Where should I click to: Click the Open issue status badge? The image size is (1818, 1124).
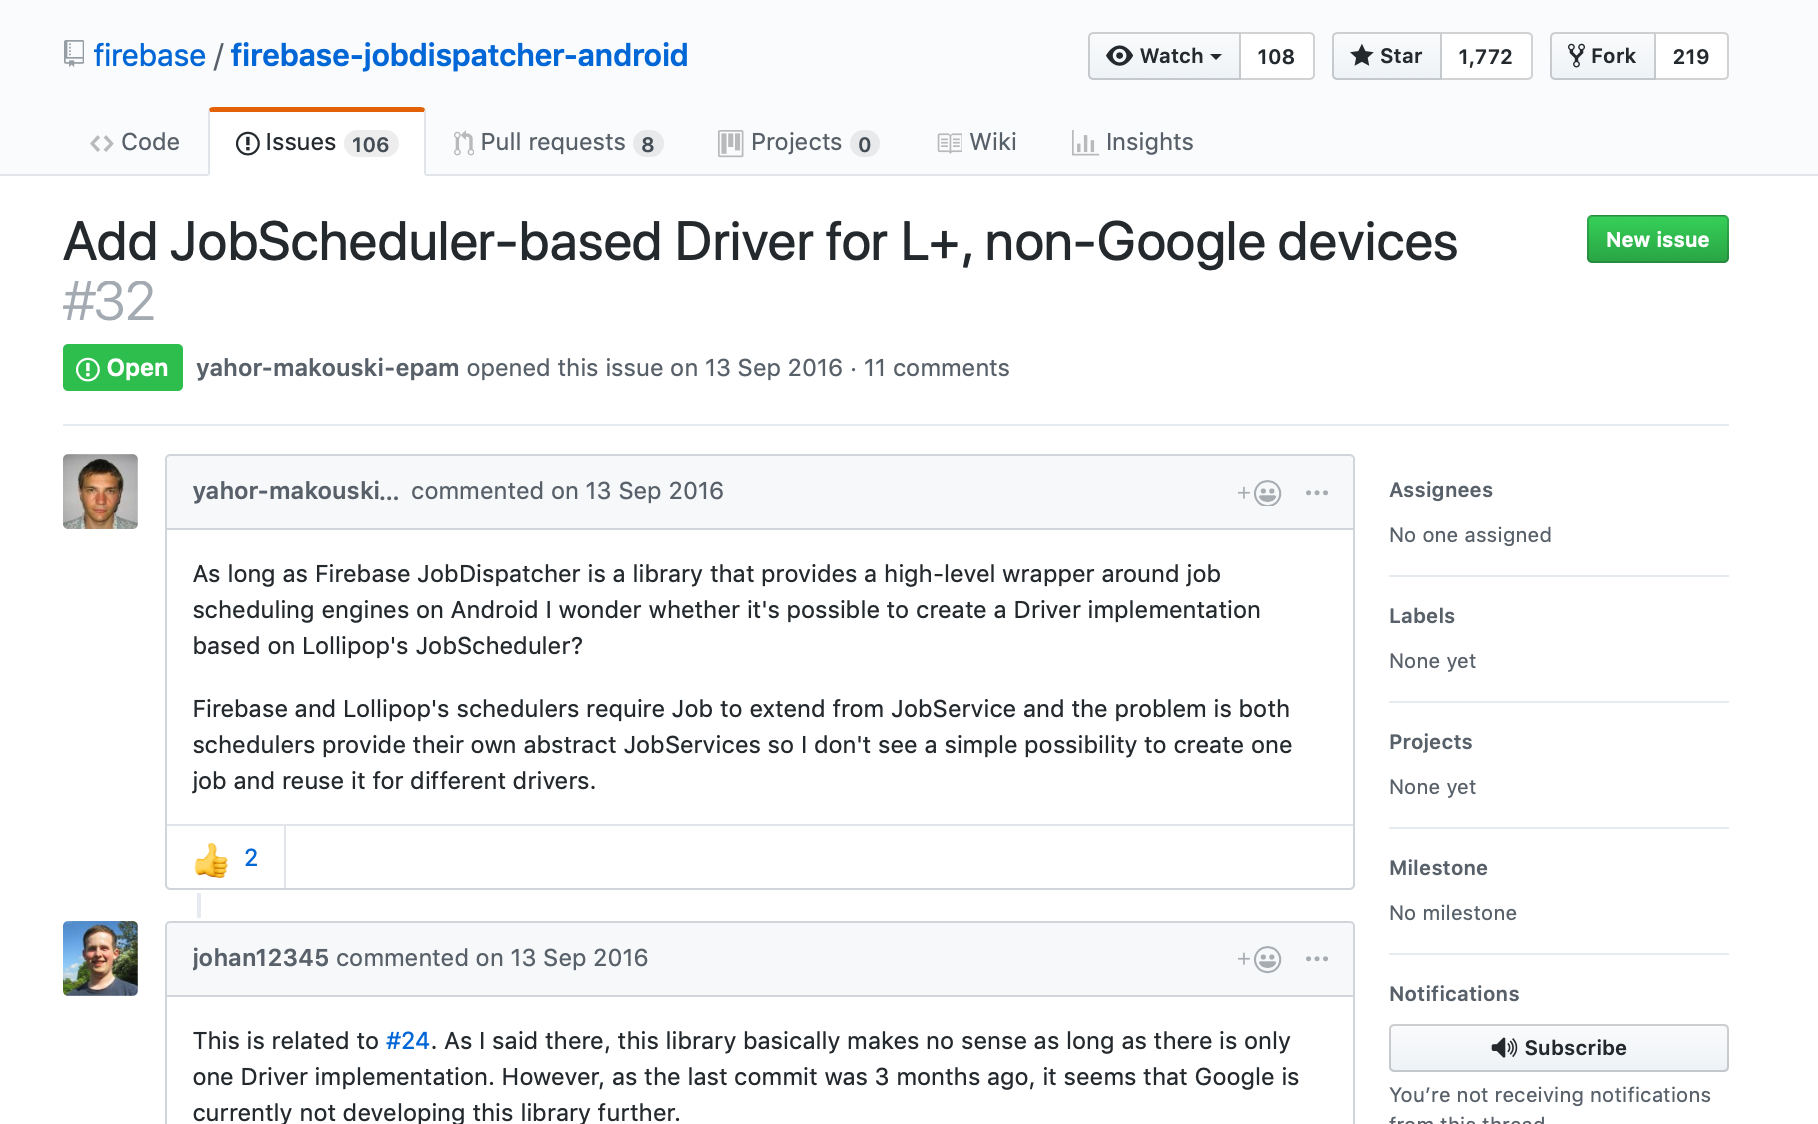coord(123,368)
